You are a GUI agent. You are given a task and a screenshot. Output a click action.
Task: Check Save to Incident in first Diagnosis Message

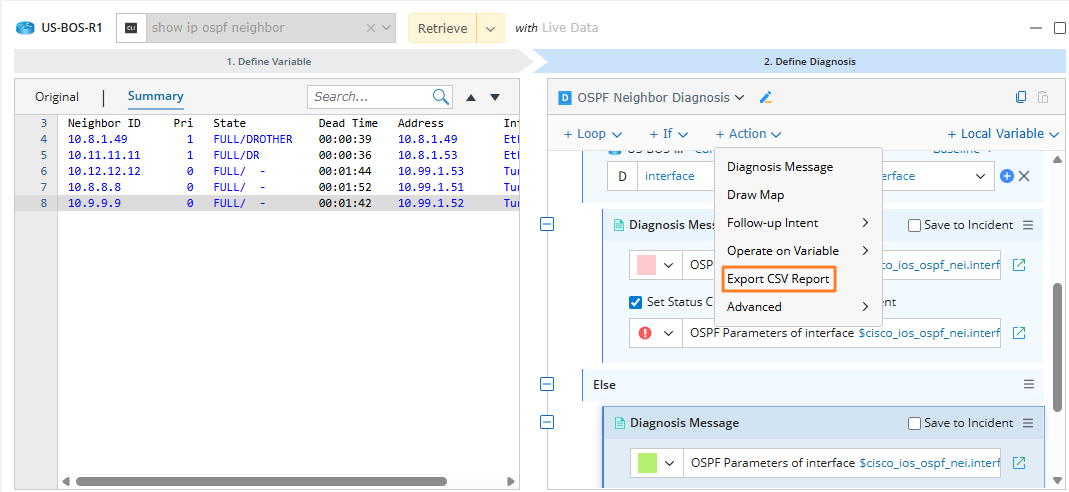point(914,225)
